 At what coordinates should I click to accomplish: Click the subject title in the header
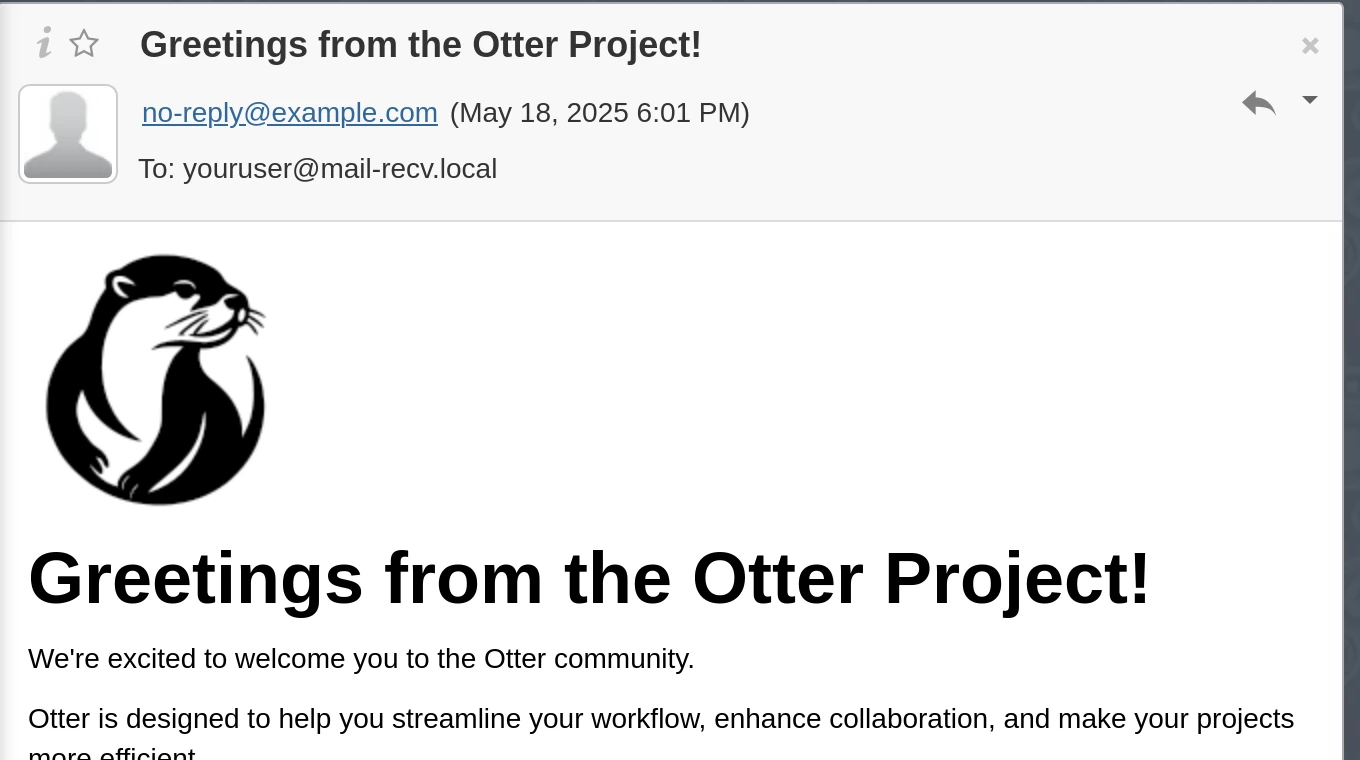coord(421,45)
